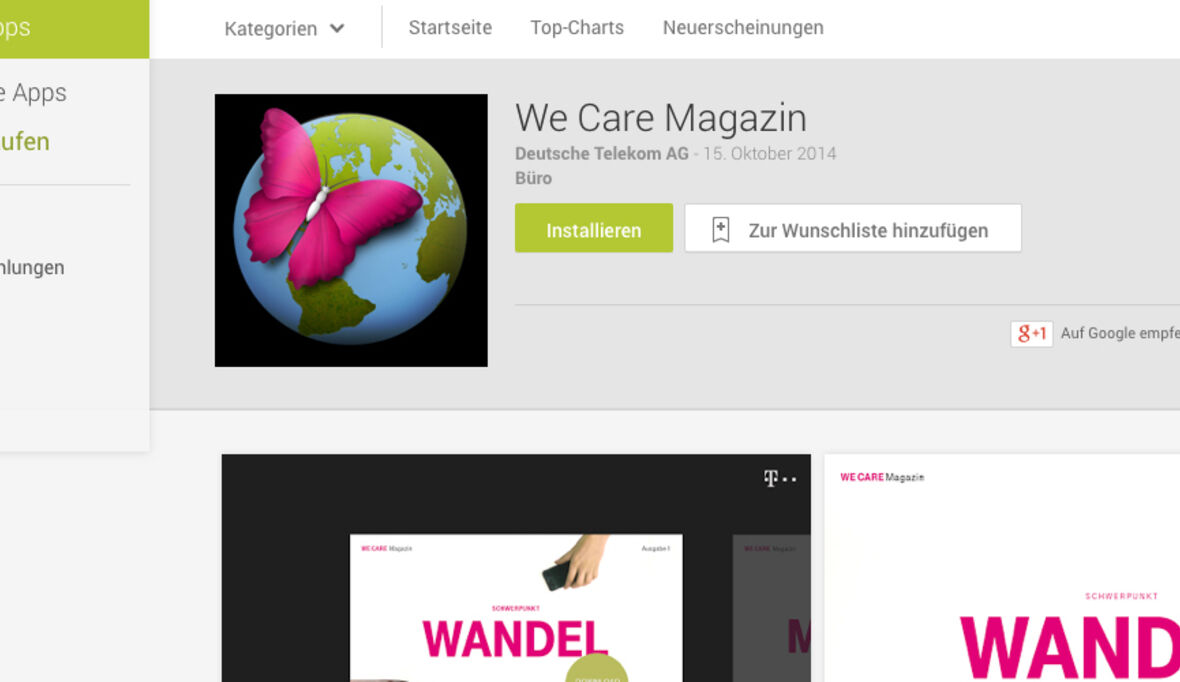Viewport: 1180px width, 682px height.
Task: Open the Büro category link
Action: click(x=533, y=178)
